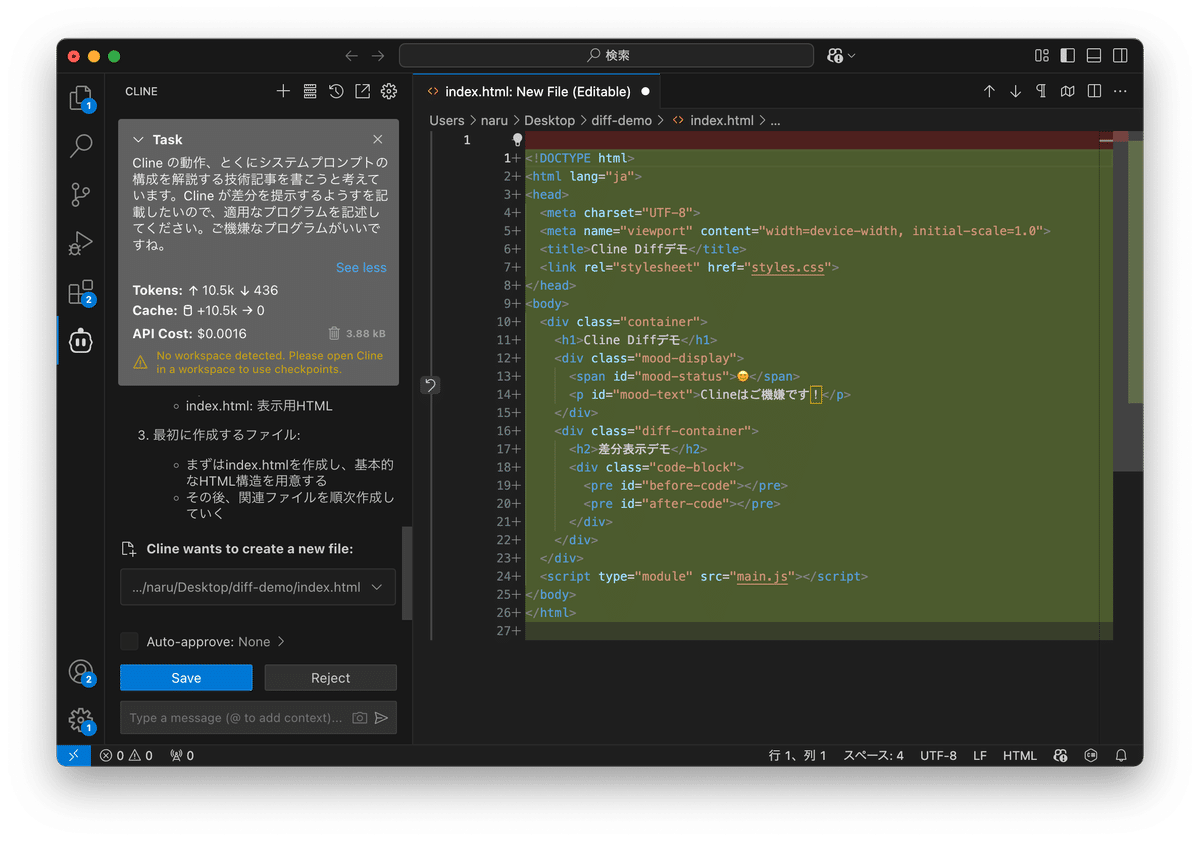Open the Explorer view in activity bar
The image size is (1200, 841).
80,98
